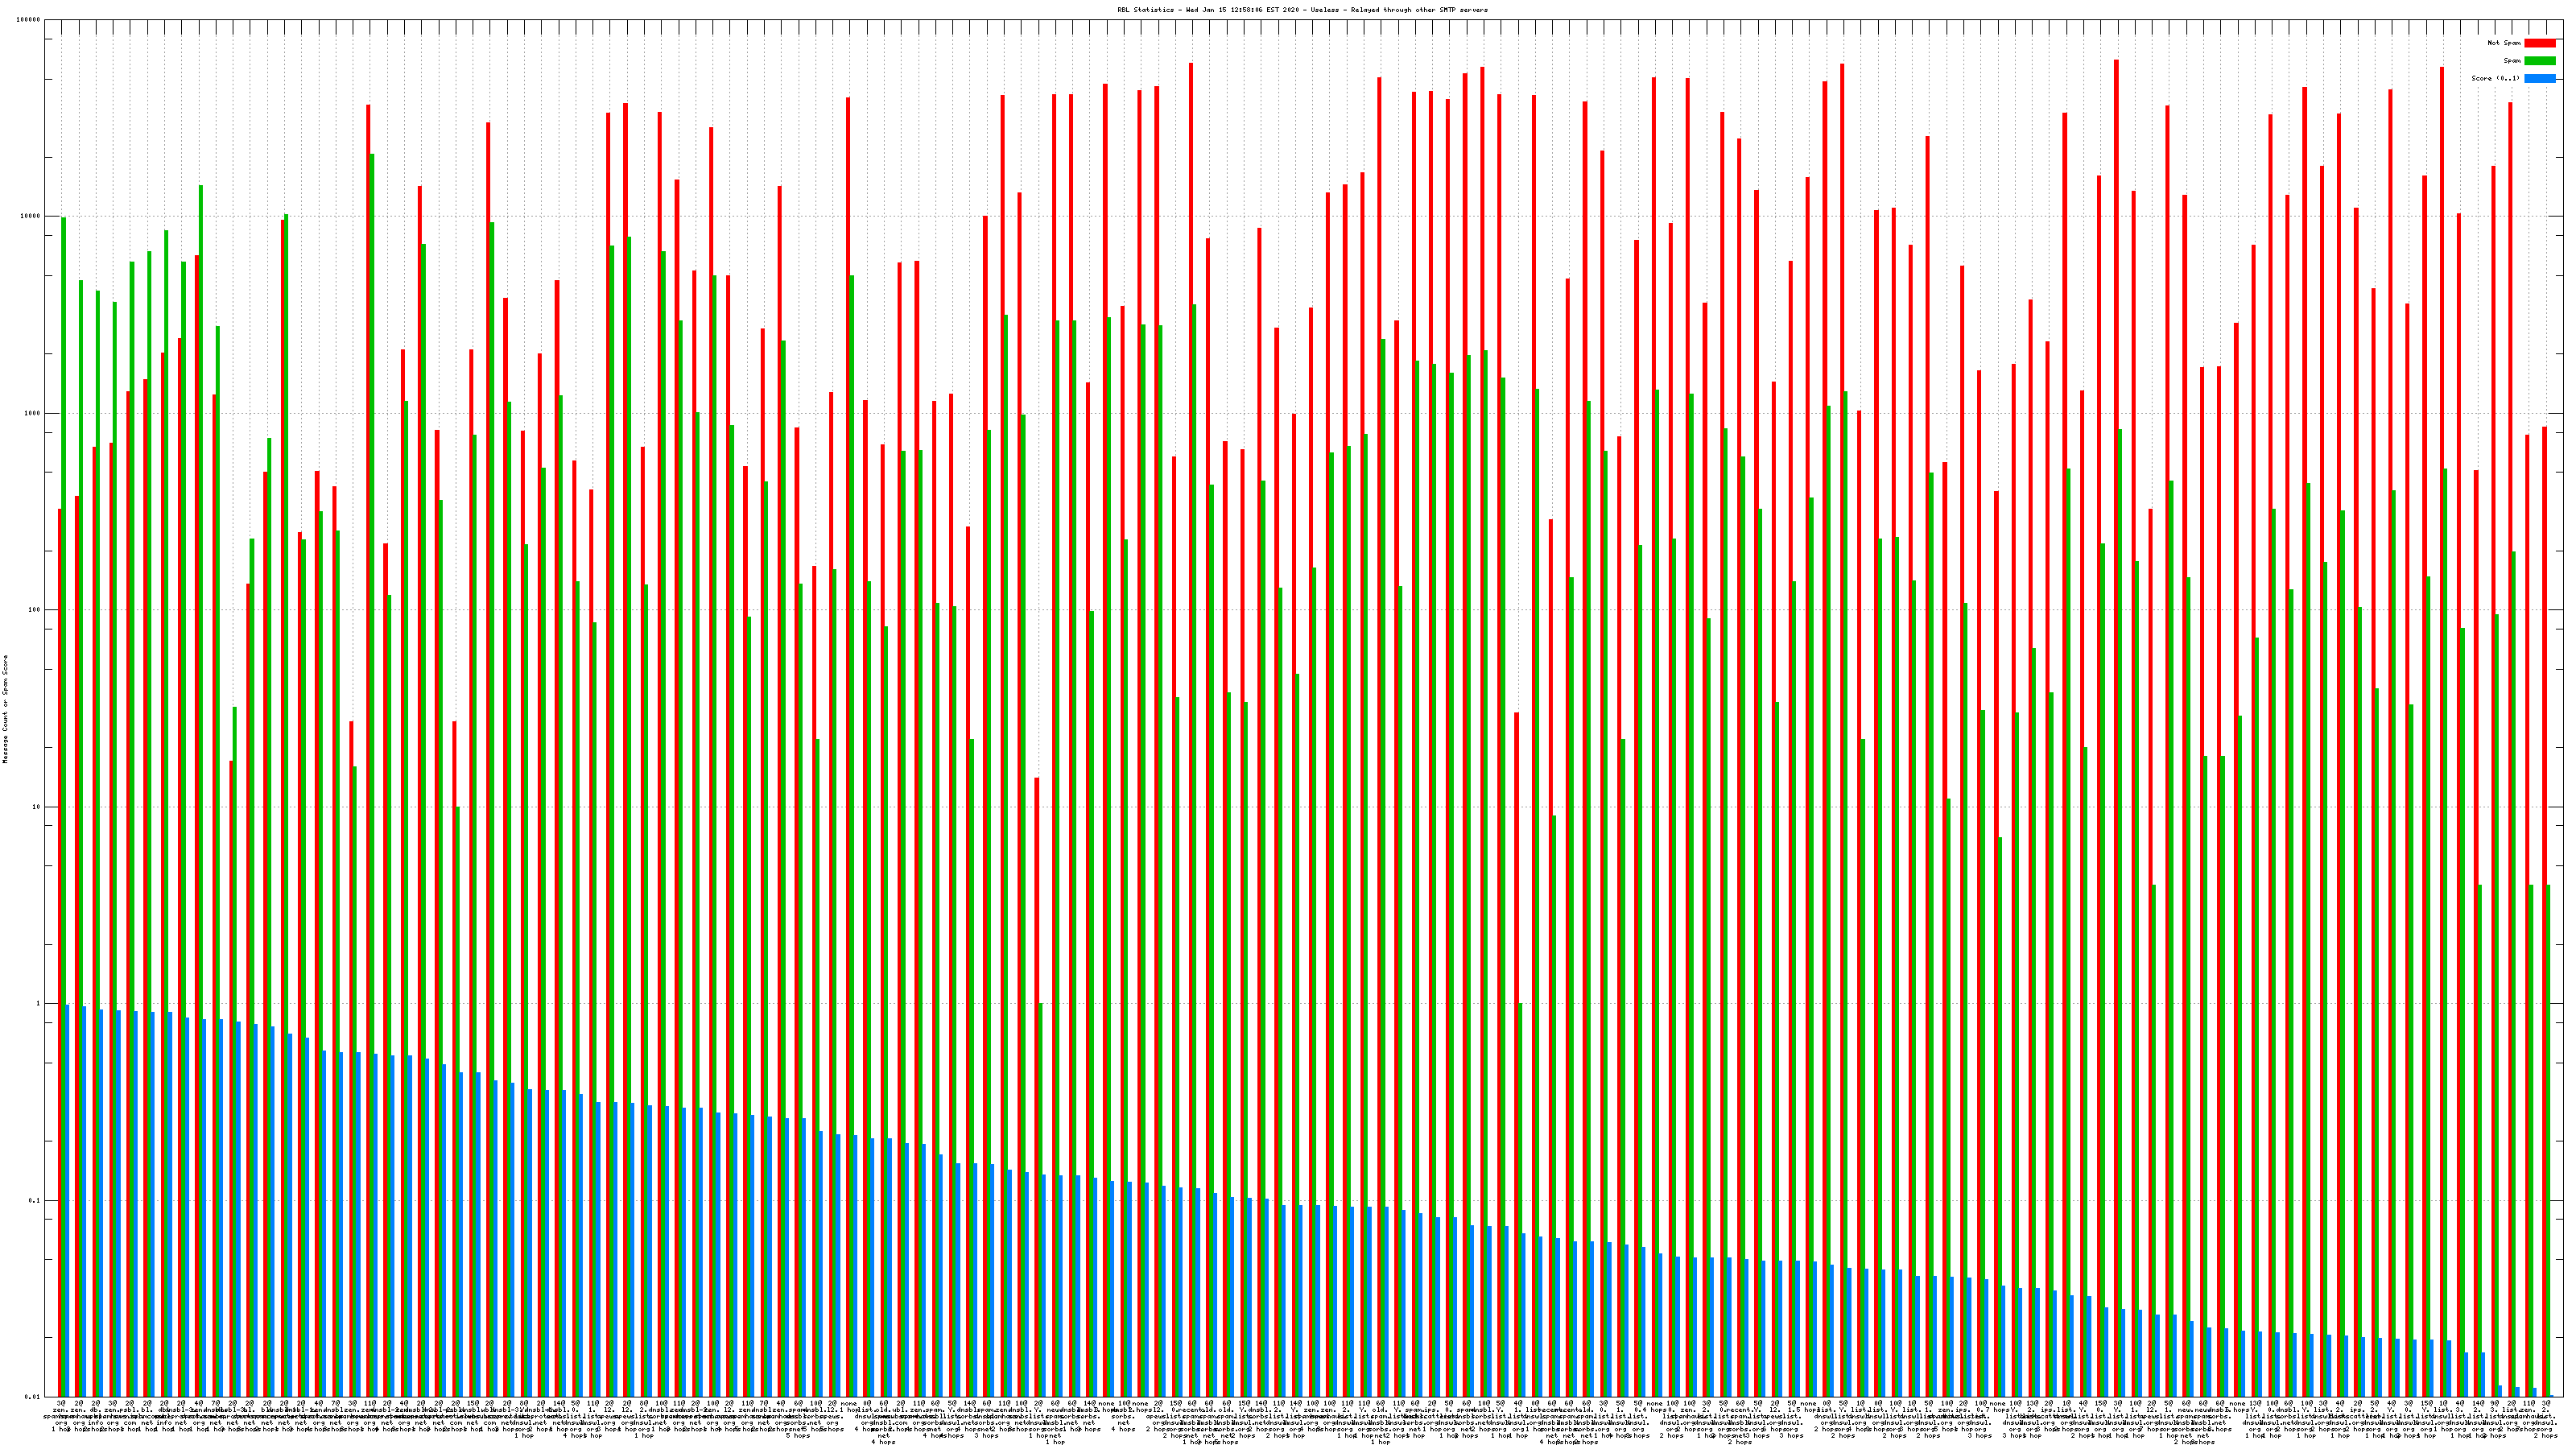Click the red Not Spam legend swatch
Image resolution: width=2576 pixels, height=1449 pixels.
(x=2539, y=43)
